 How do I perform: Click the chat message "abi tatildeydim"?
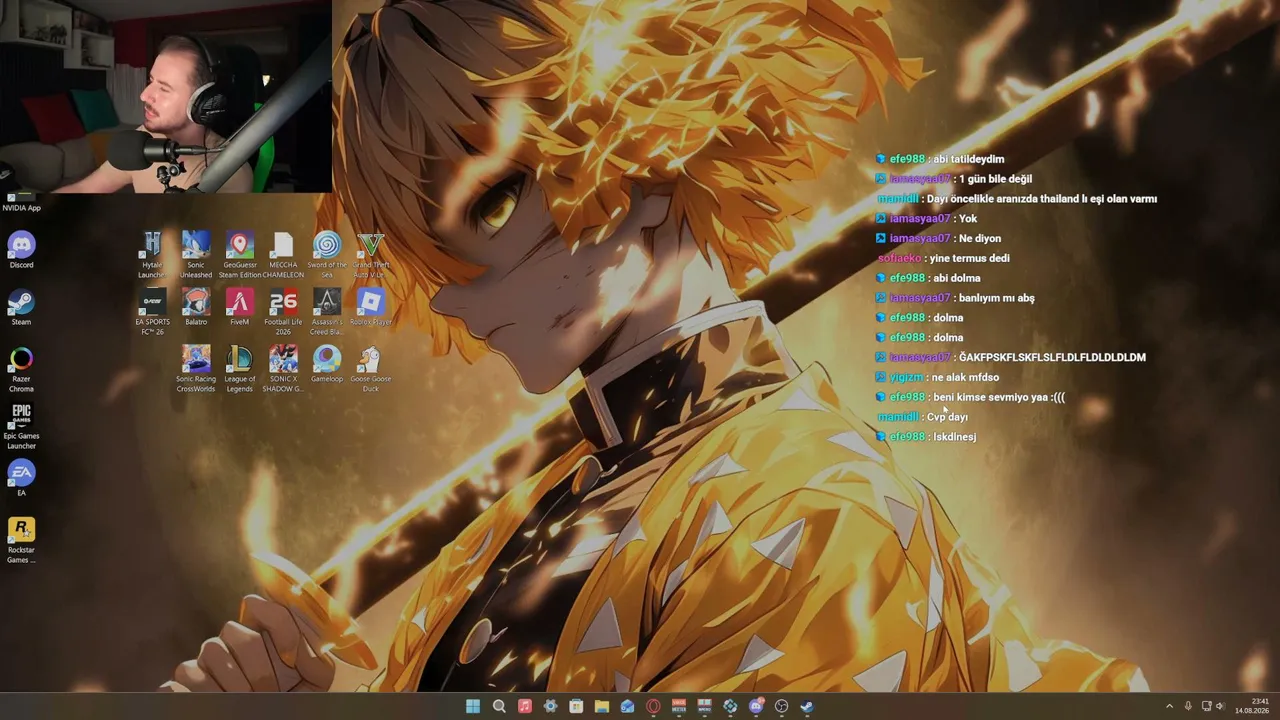click(x=968, y=159)
